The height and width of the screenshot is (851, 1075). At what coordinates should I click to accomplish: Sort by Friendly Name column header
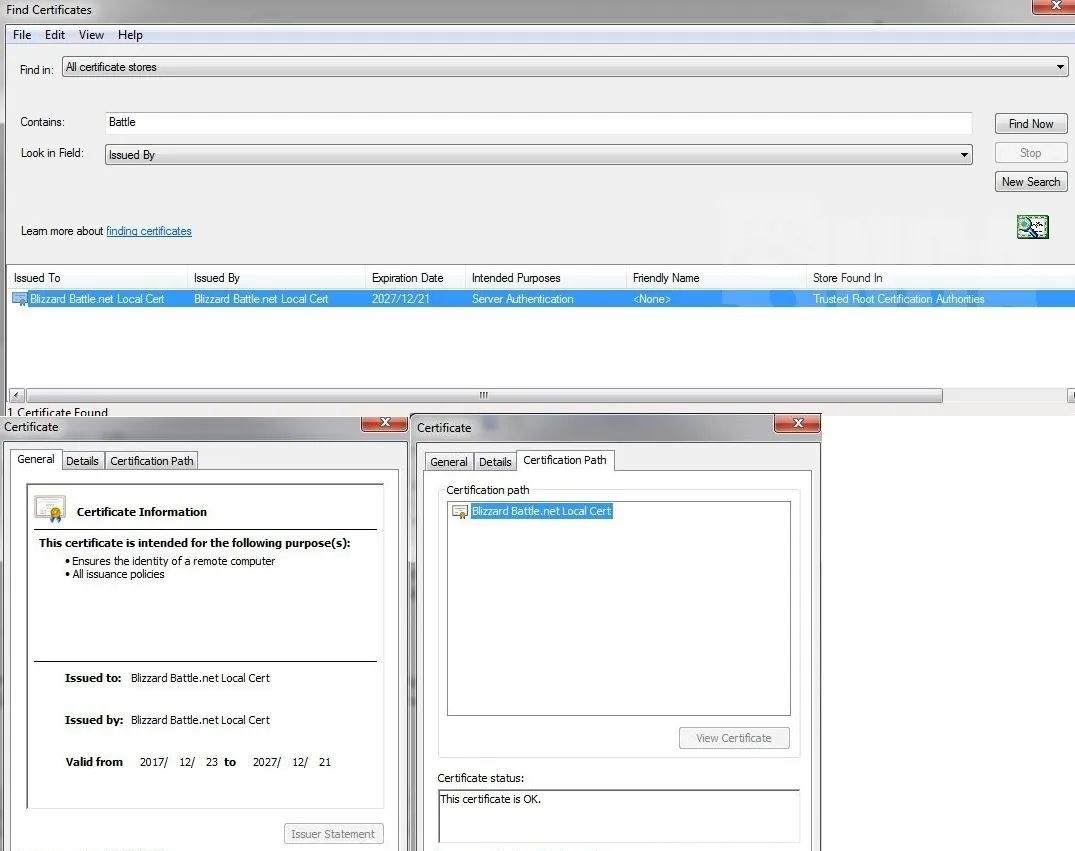(x=716, y=278)
